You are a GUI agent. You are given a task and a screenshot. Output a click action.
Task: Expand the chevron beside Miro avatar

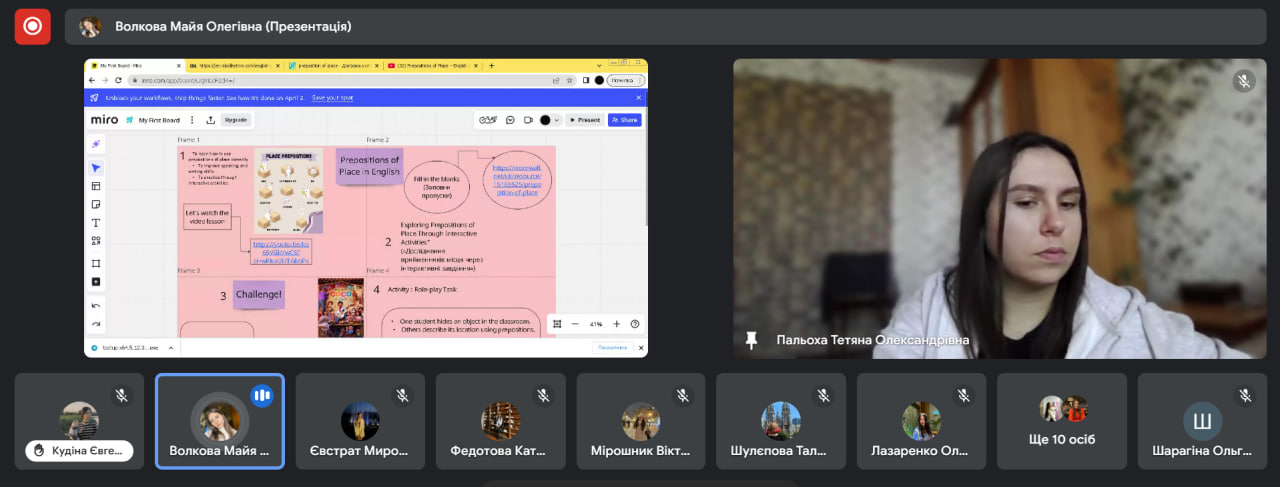[557, 120]
